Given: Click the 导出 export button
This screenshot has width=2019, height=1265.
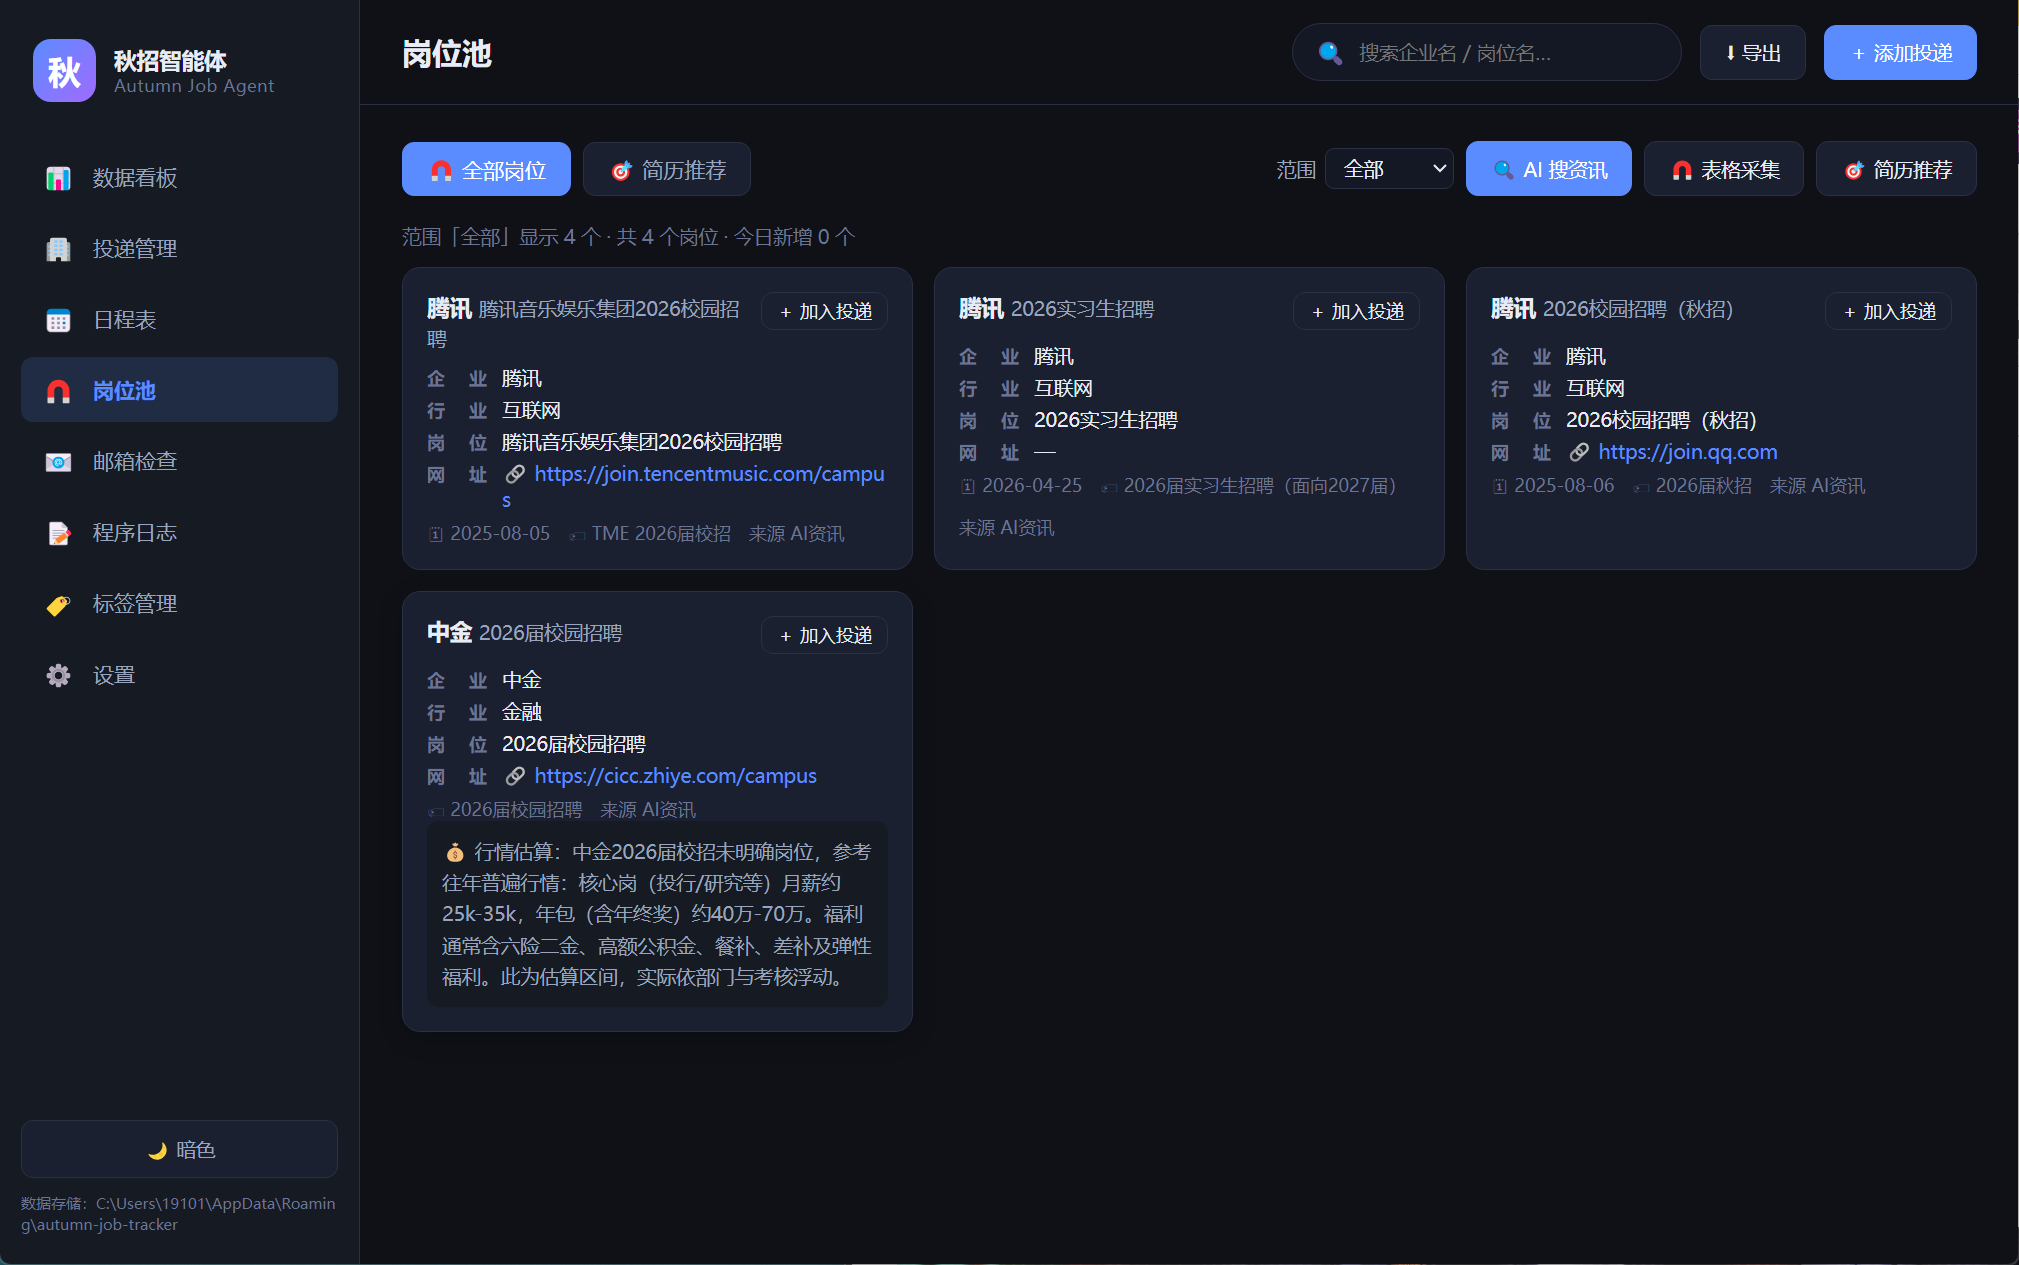Looking at the screenshot, I should 1752,53.
